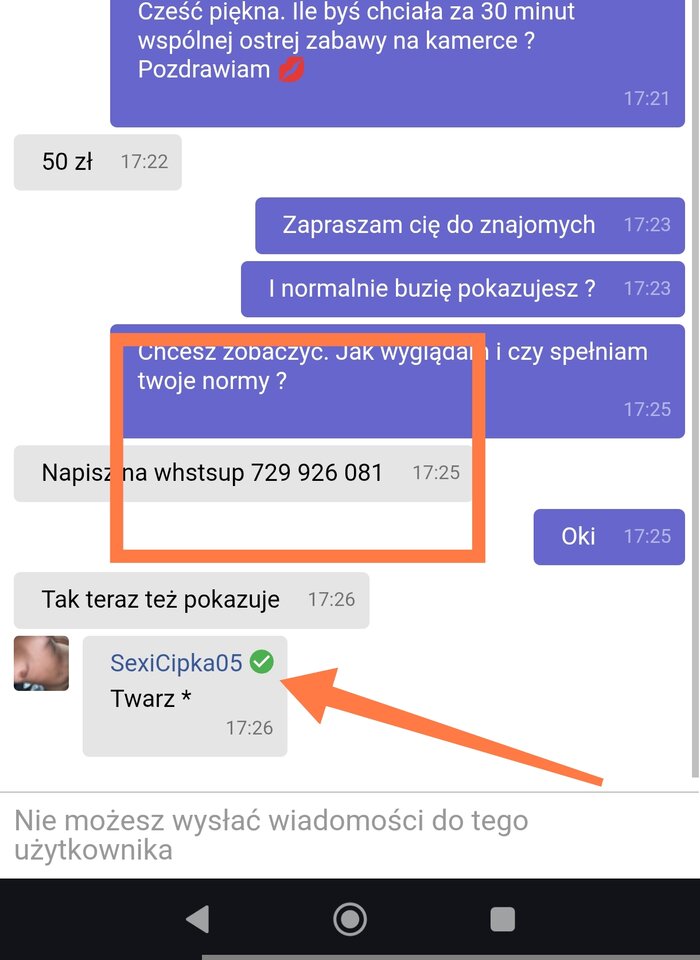Image resolution: width=700 pixels, height=960 pixels.
Task: Tap the 'Tak teraz też pokazuje' message
Action: coord(191,600)
